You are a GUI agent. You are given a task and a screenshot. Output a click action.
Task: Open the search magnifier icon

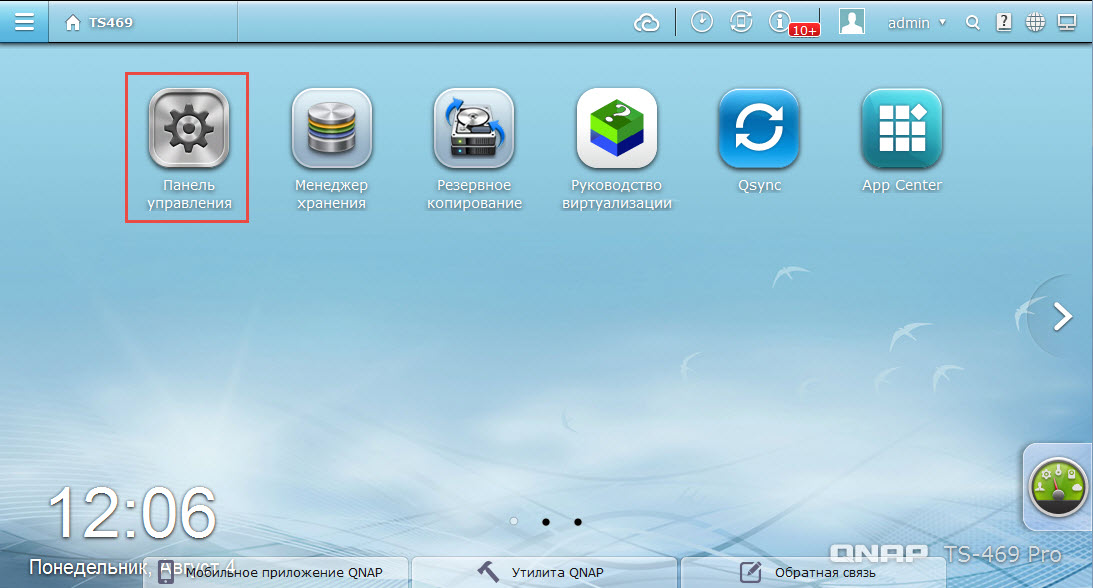pos(972,23)
